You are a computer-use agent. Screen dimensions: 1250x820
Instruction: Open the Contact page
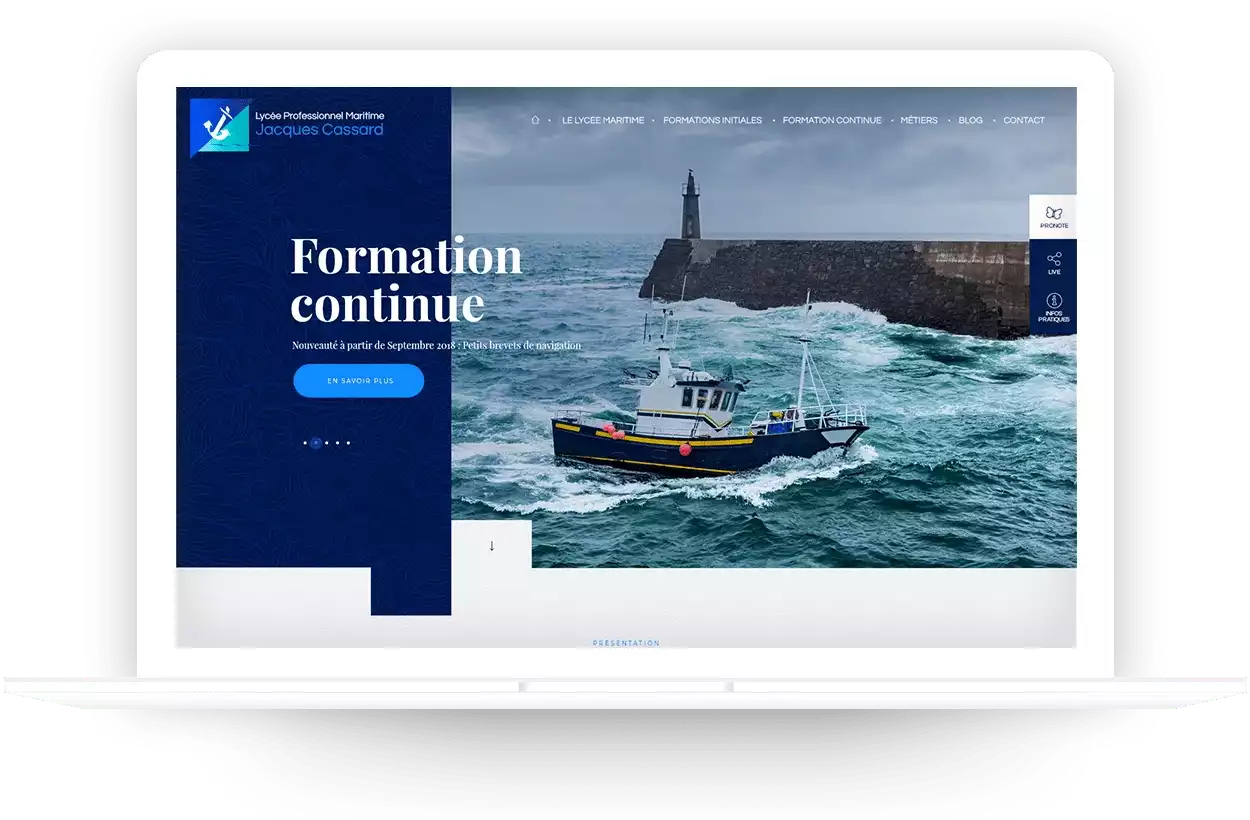[x=1024, y=120]
